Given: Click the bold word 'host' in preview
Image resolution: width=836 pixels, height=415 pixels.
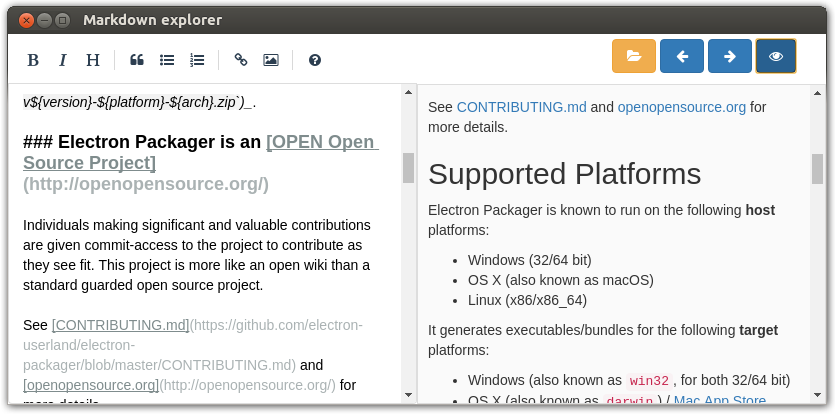Looking at the screenshot, I should click(760, 210).
